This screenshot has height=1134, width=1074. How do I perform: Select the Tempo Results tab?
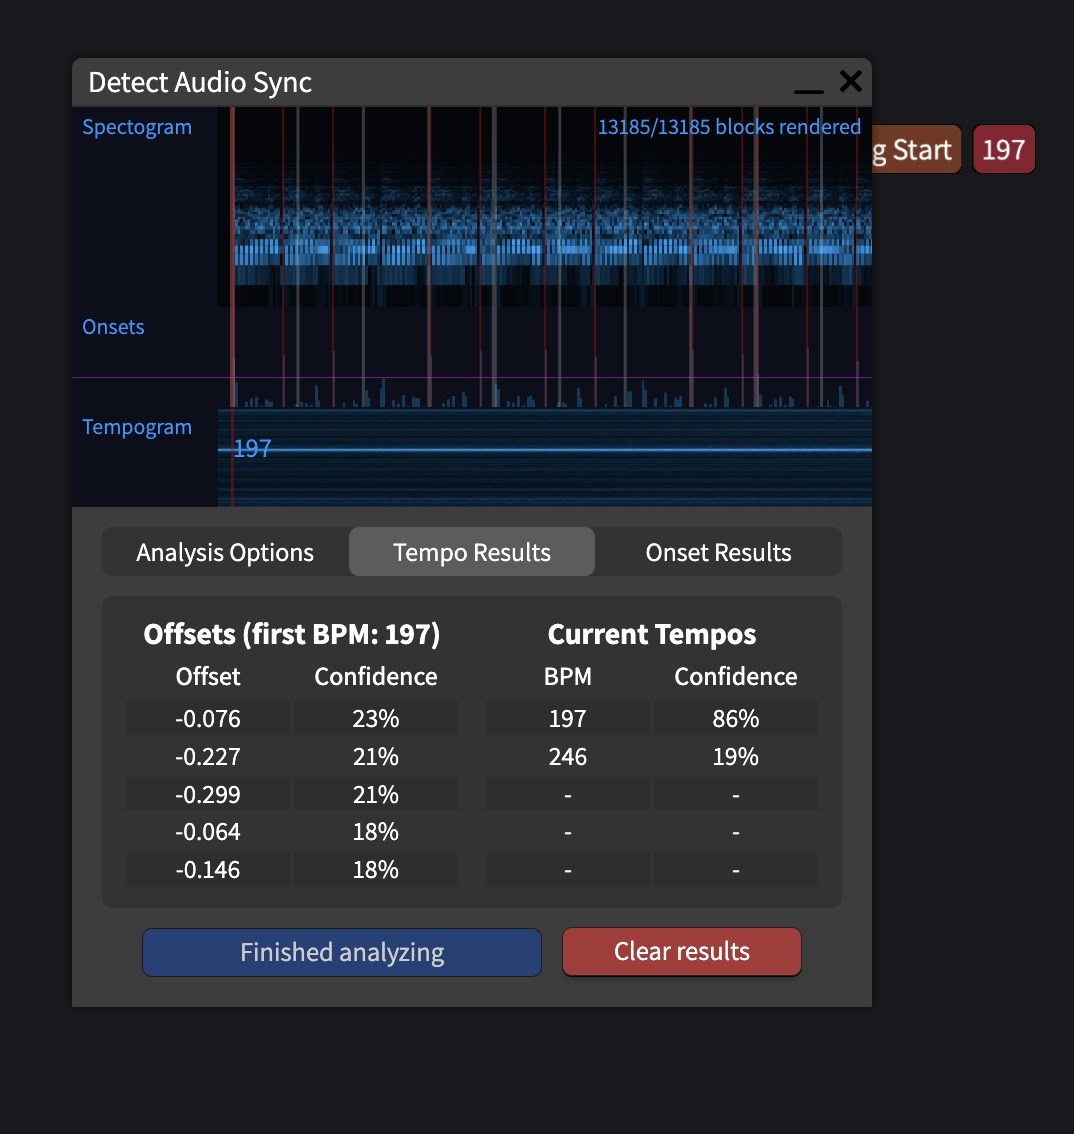[x=472, y=553]
